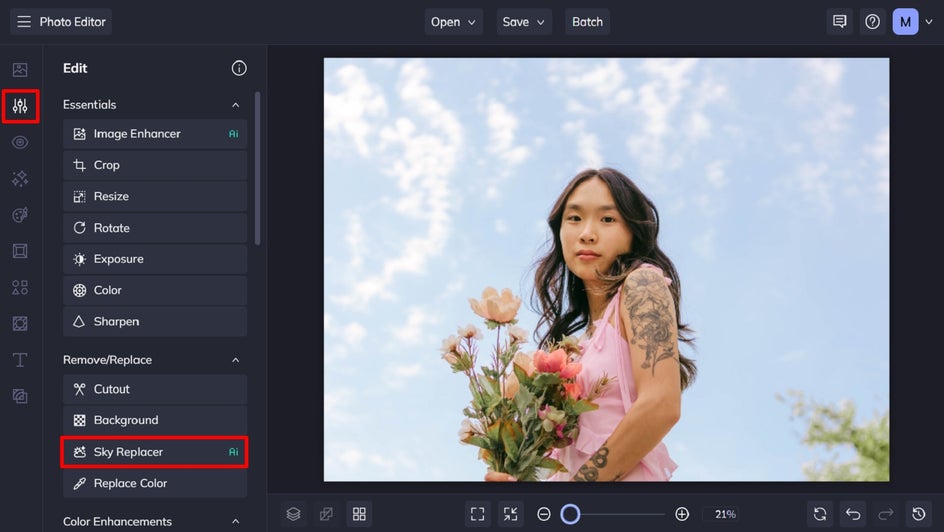This screenshot has width=944, height=532.
Task: Zoom in with the plus icon
Action: point(682,514)
